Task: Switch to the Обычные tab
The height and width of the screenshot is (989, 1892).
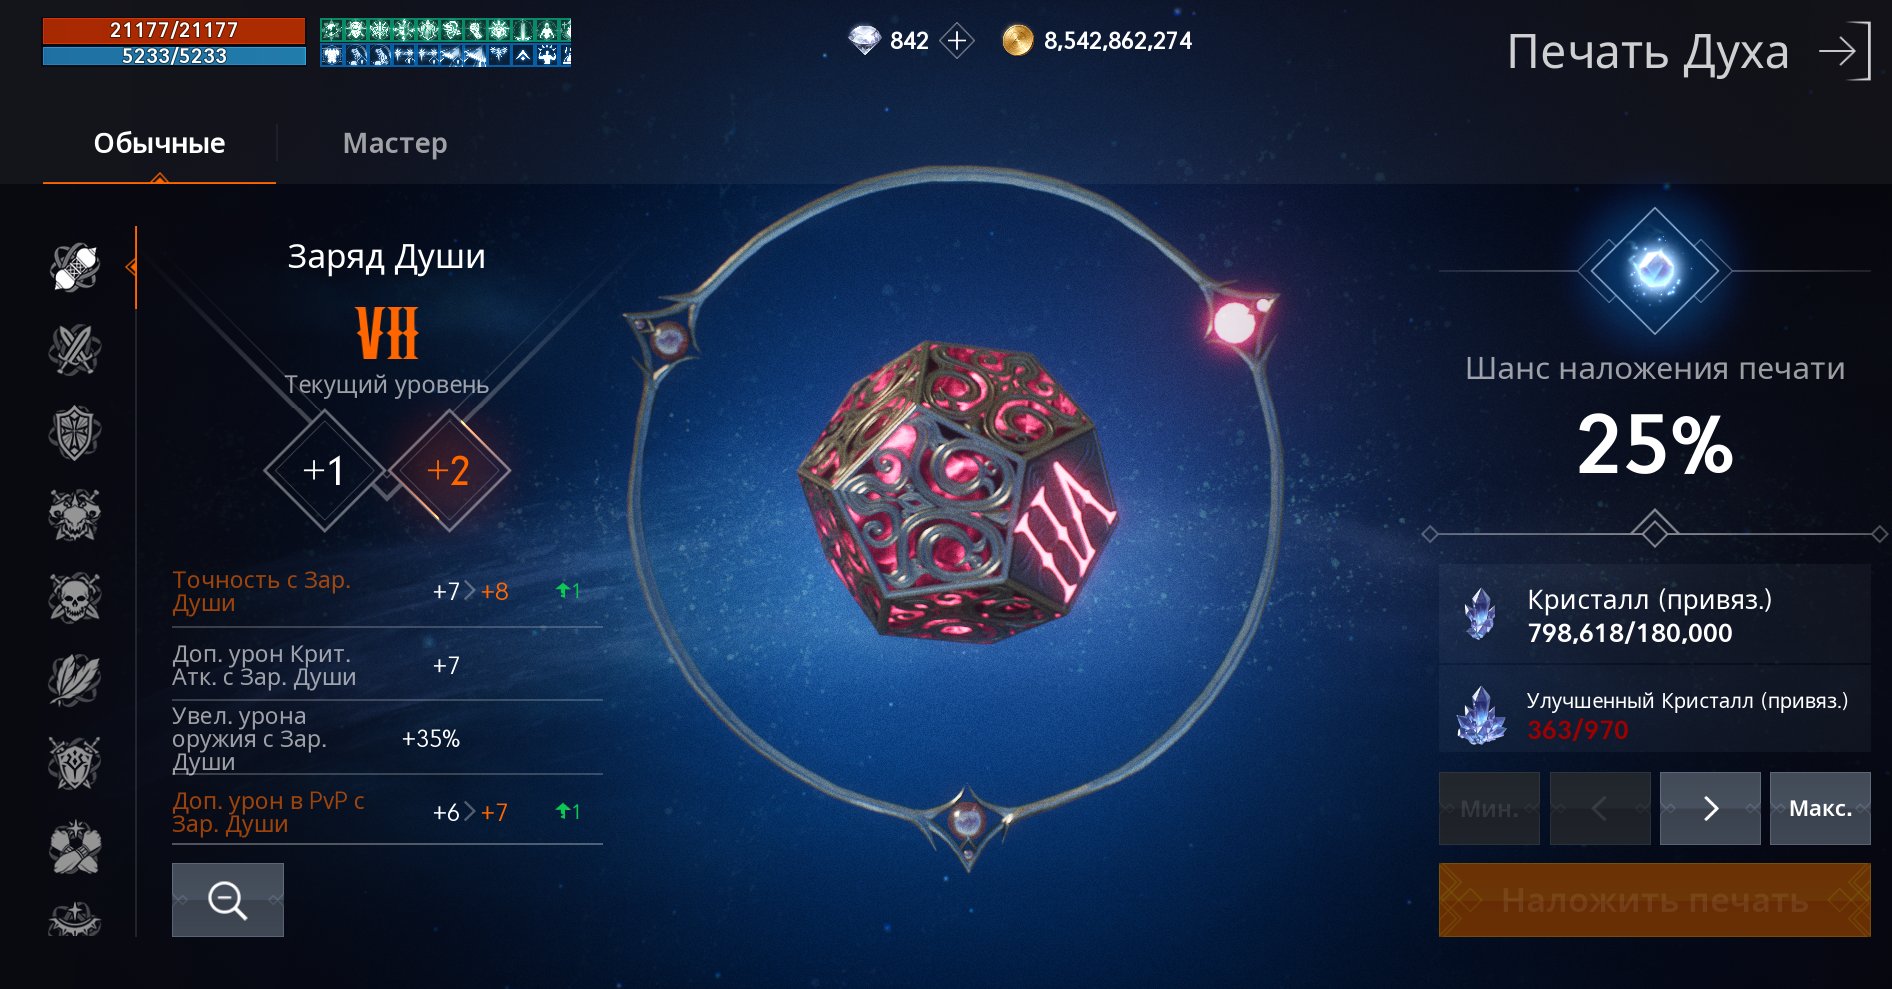Action: tap(159, 143)
